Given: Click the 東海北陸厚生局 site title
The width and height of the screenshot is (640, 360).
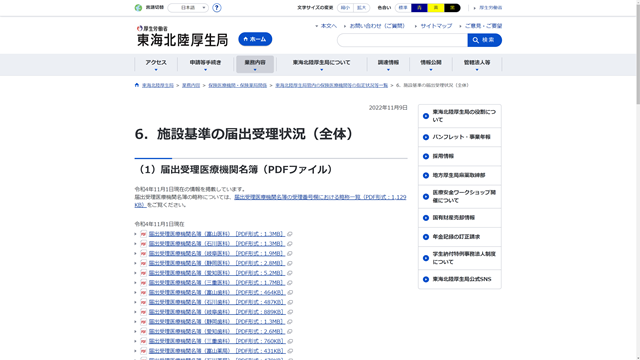Looking at the screenshot, I should pos(182,40).
